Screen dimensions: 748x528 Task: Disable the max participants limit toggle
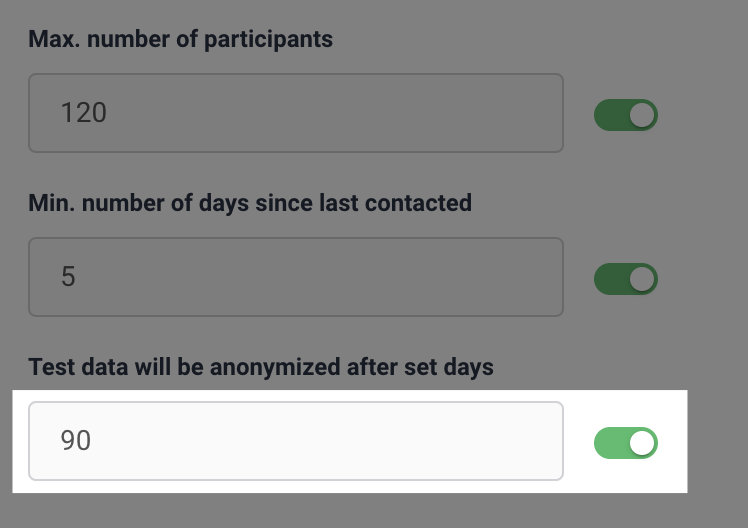click(626, 115)
